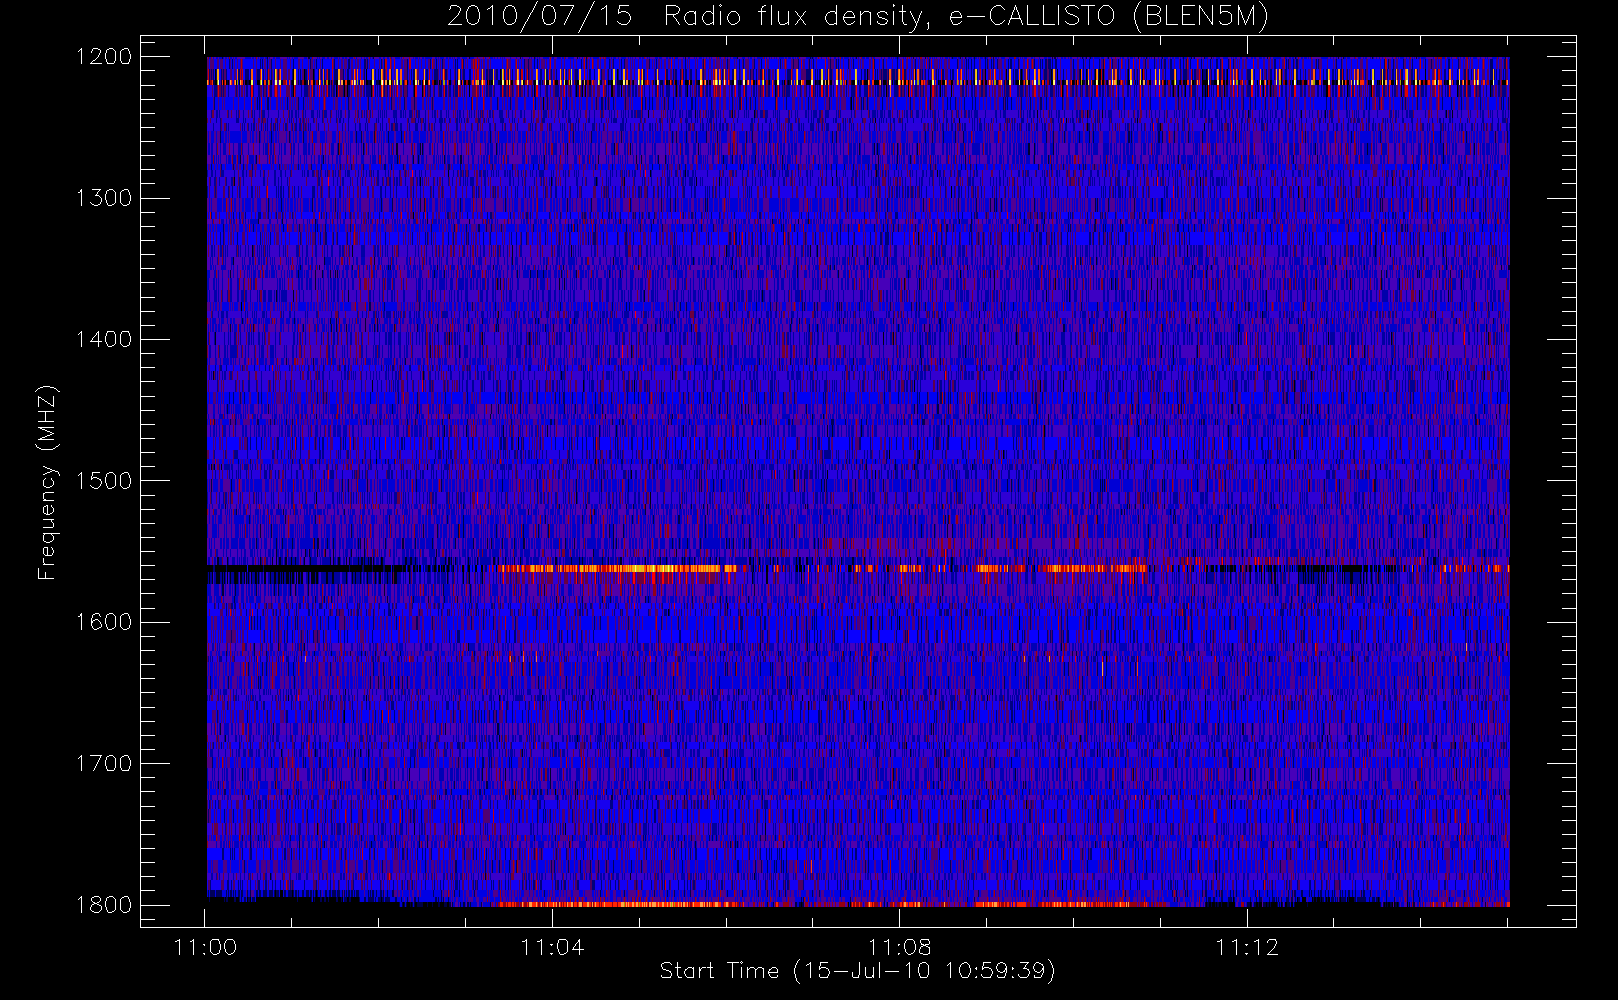This screenshot has width=1618, height=1000.
Task: Click the 1800 frequency tick label
Action: (103, 905)
